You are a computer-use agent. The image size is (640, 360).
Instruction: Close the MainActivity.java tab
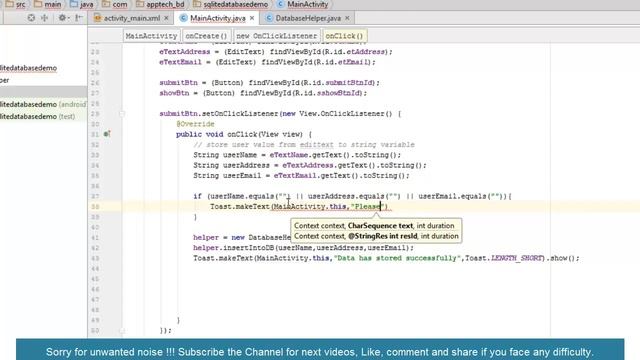[252, 18]
